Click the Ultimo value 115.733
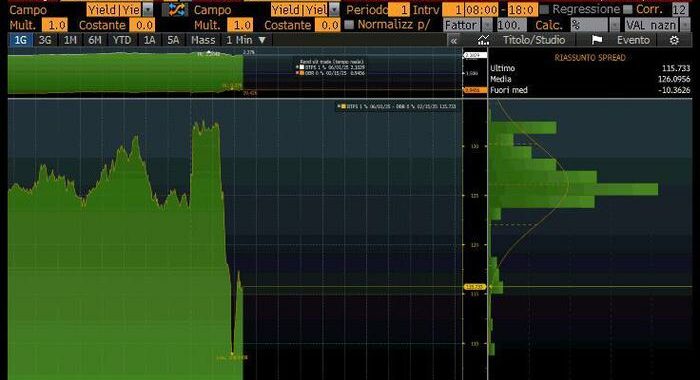Viewport: 700px width, 380px height. click(x=676, y=68)
